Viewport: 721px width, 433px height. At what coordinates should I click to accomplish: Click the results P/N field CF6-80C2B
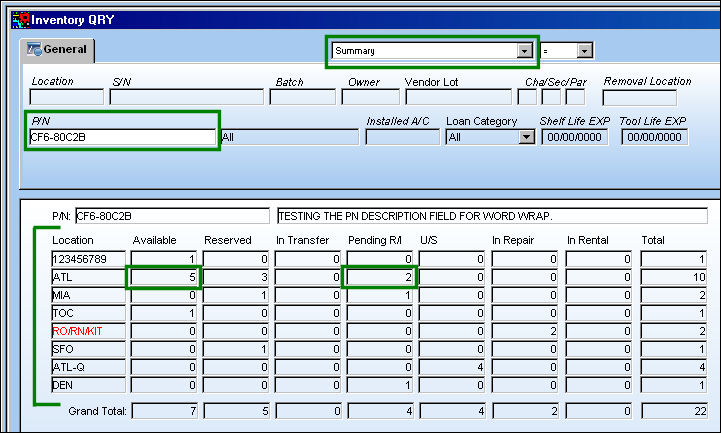click(172, 216)
